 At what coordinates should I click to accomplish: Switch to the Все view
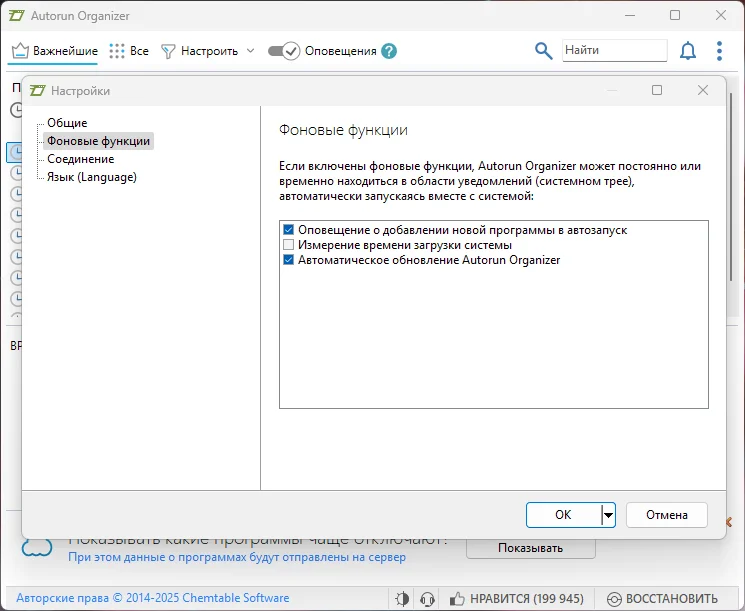pyautogui.click(x=129, y=51)
